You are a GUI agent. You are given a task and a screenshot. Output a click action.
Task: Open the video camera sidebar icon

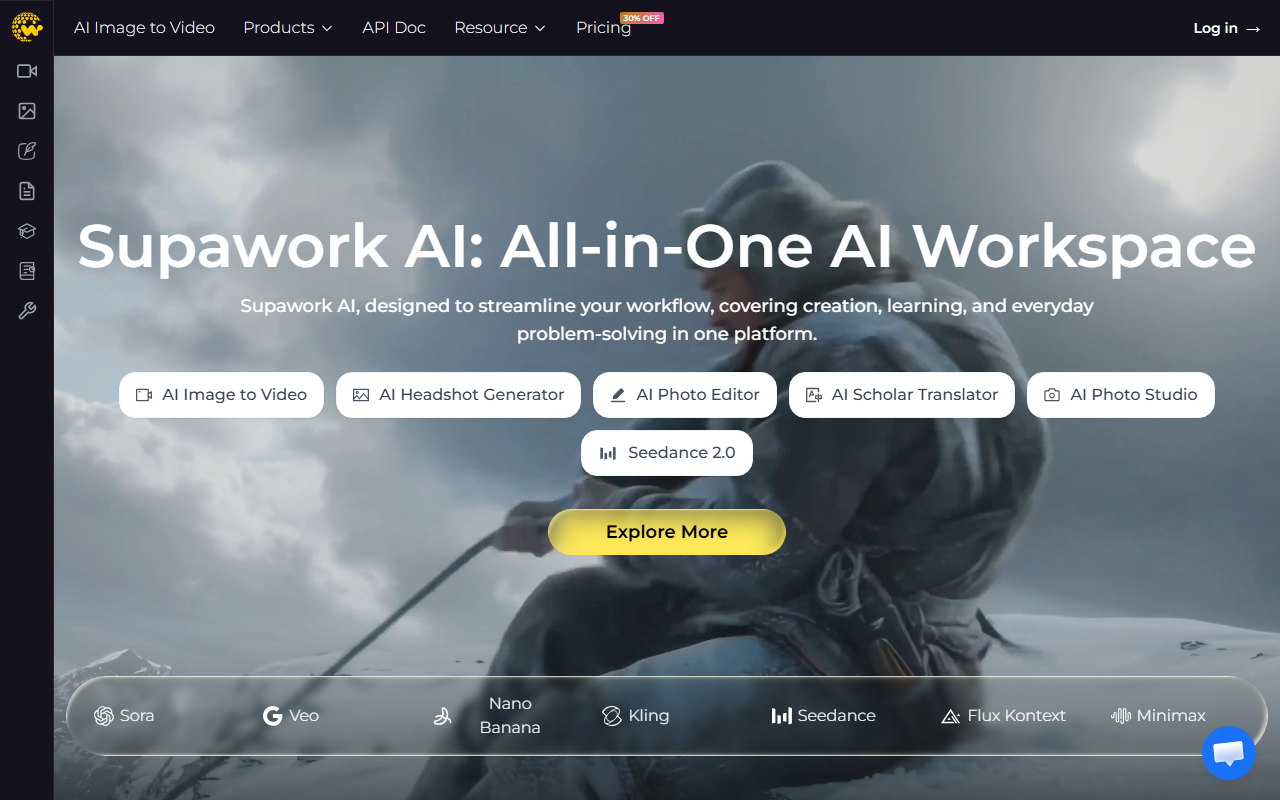tap(27, 71)
